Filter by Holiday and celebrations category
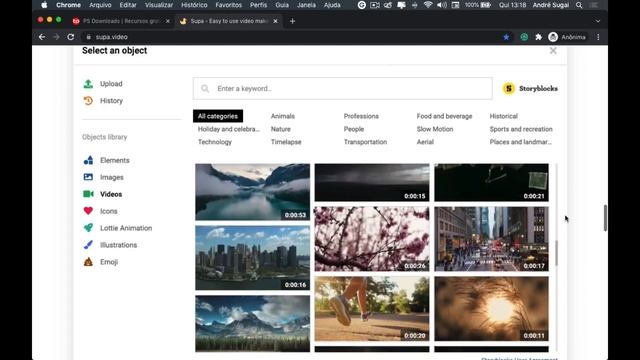640x360 pixels. pos(229,129)
